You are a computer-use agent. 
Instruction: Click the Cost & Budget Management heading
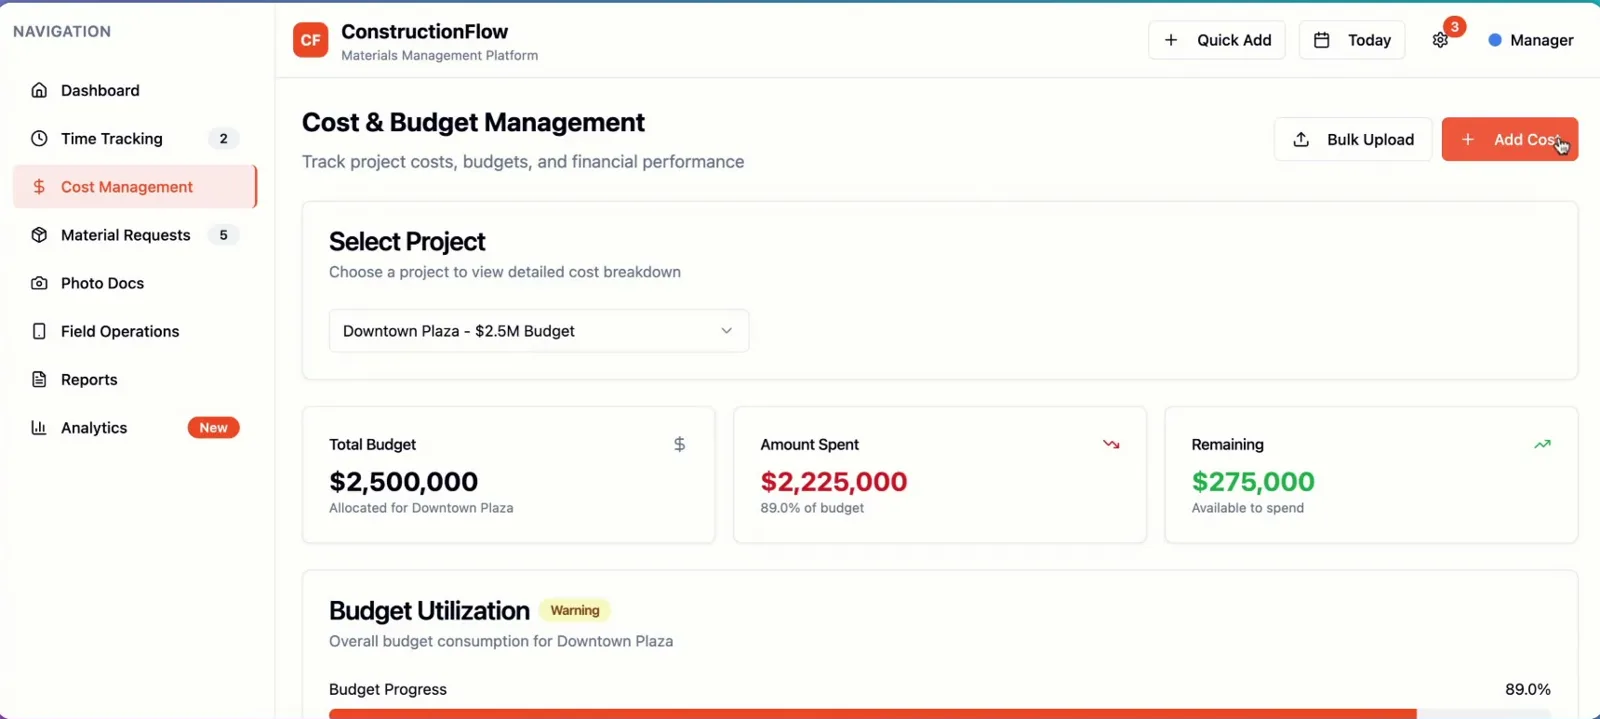[473, 122]
